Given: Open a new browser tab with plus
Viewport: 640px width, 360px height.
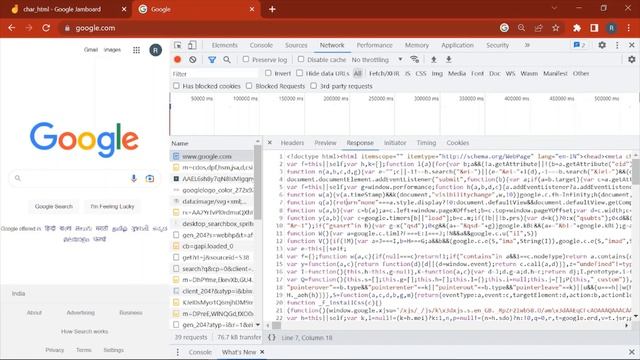Looking at the screenshot, I should click(x=272, y=9).
